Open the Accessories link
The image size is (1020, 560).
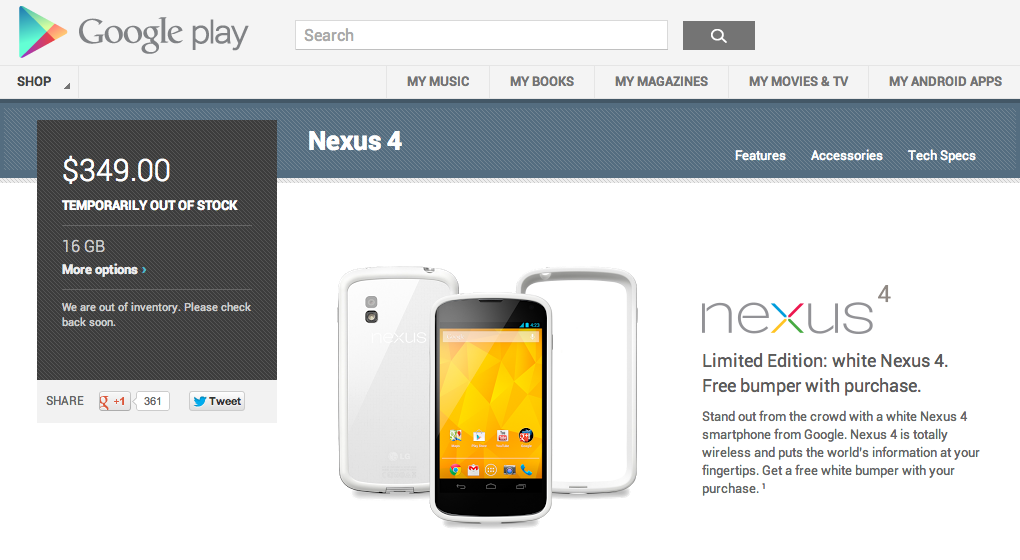pyautogui.click(x=847, y=155)
